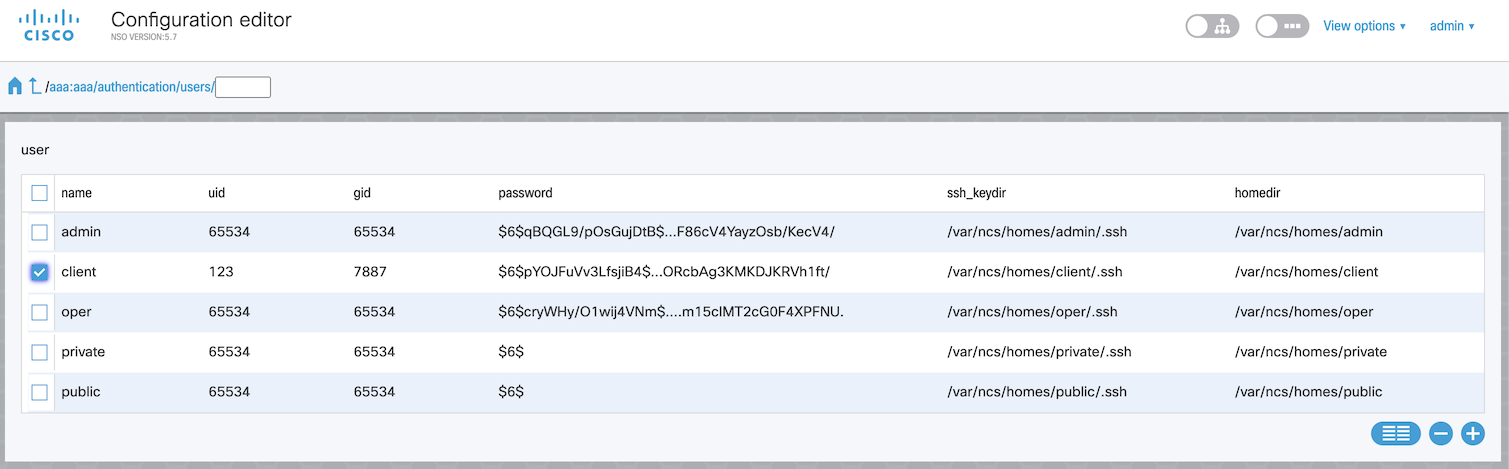Screen dimensions: 1509x469
Task: Go to users breadcrumb link
Action: click(194, 87)
